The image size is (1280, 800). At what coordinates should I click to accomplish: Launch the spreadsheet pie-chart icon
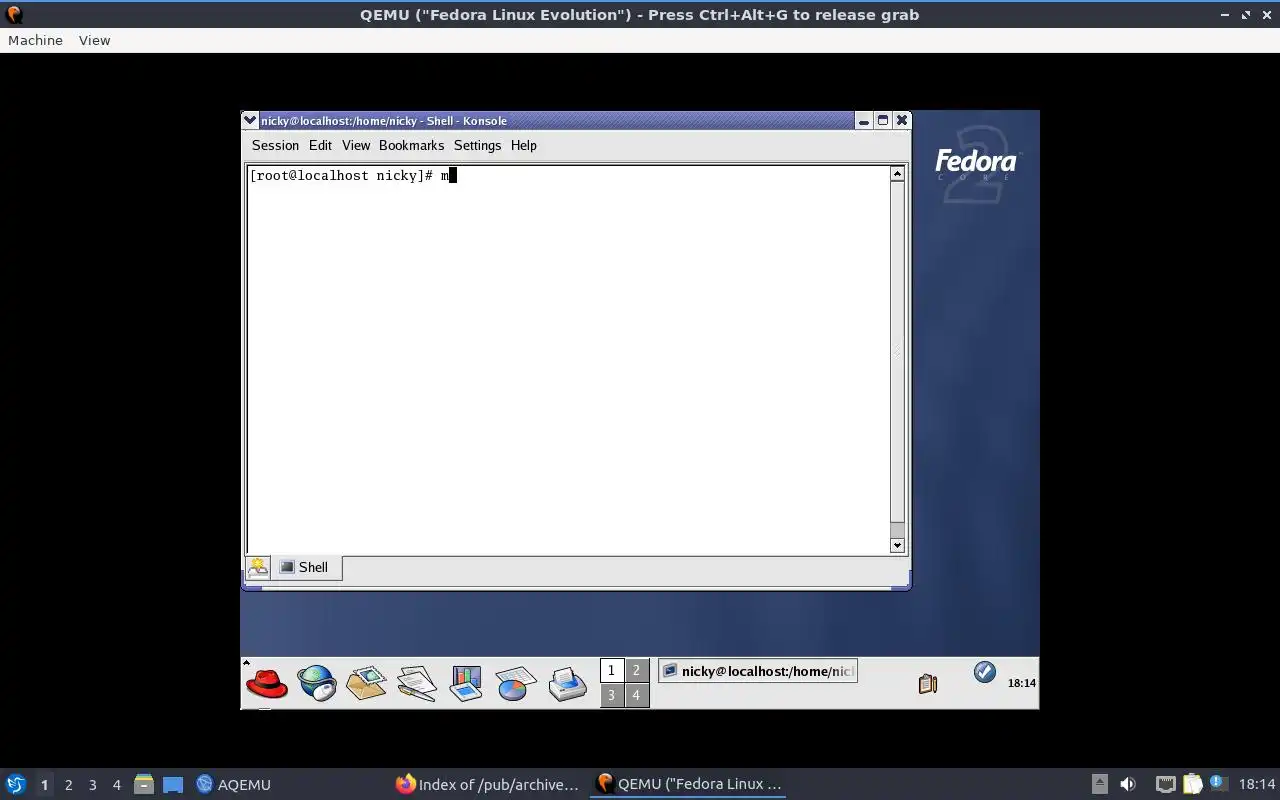(515, 684)
